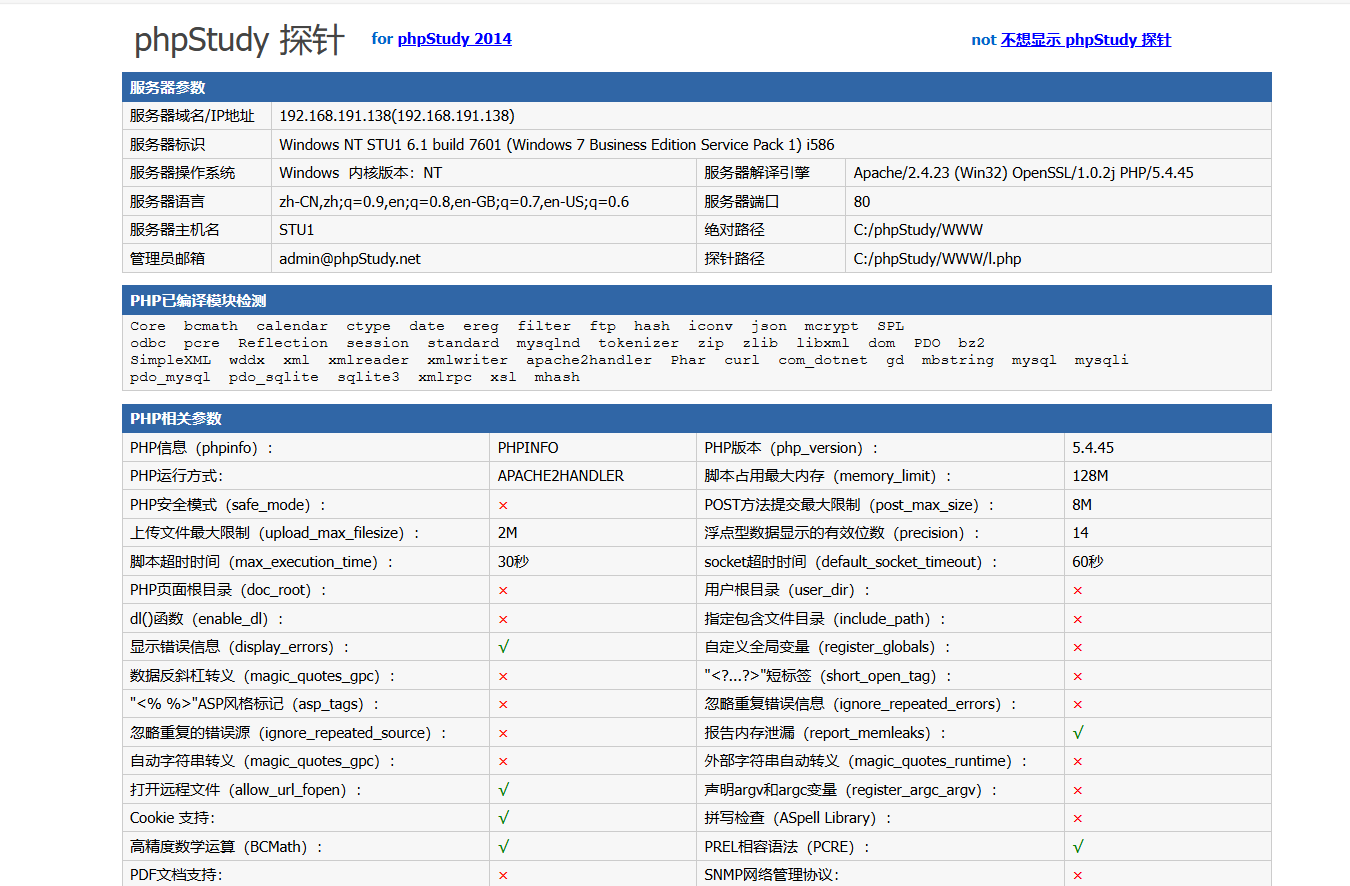Click the × mark for ASpell Library
The image size is (1350, 886).
(x=1078, y=819)
